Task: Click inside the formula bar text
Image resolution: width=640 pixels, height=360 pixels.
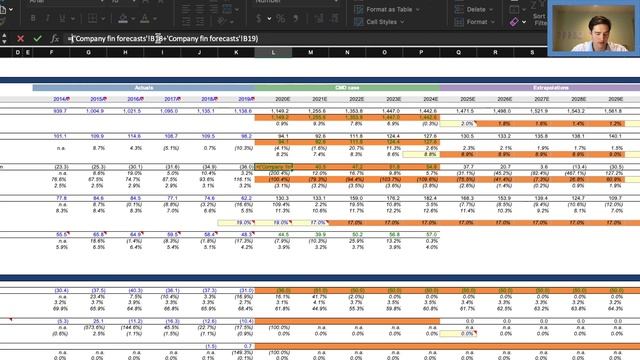Action: [x=163, y=39]
